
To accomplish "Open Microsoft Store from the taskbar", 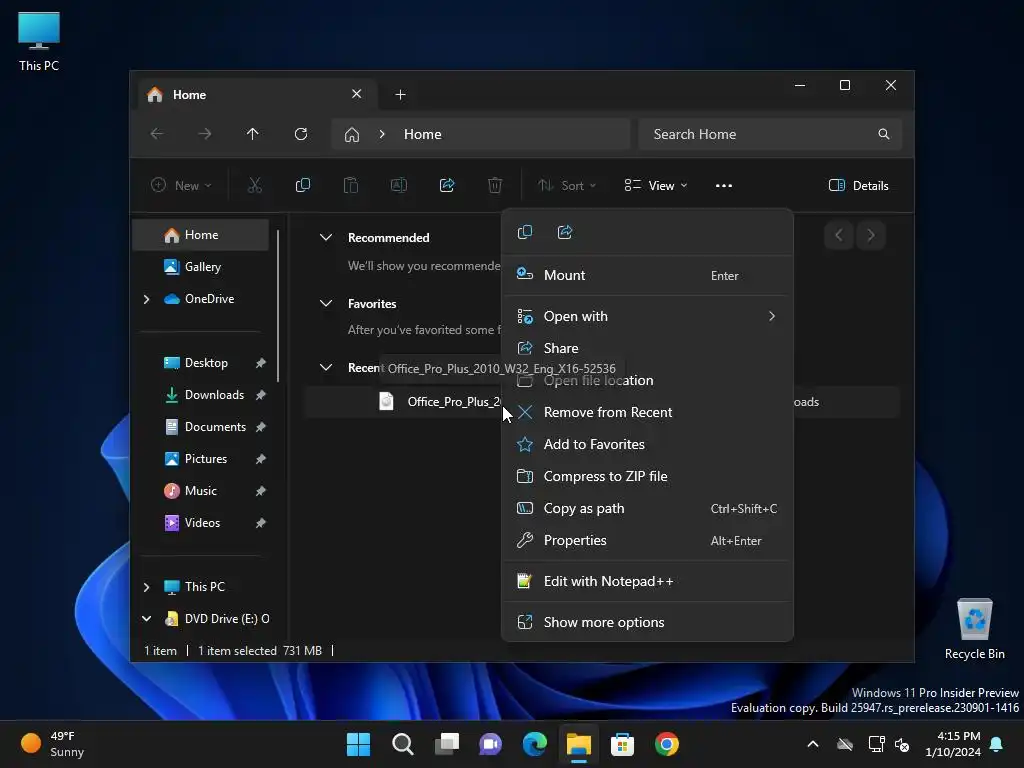I will coord(622,744).
